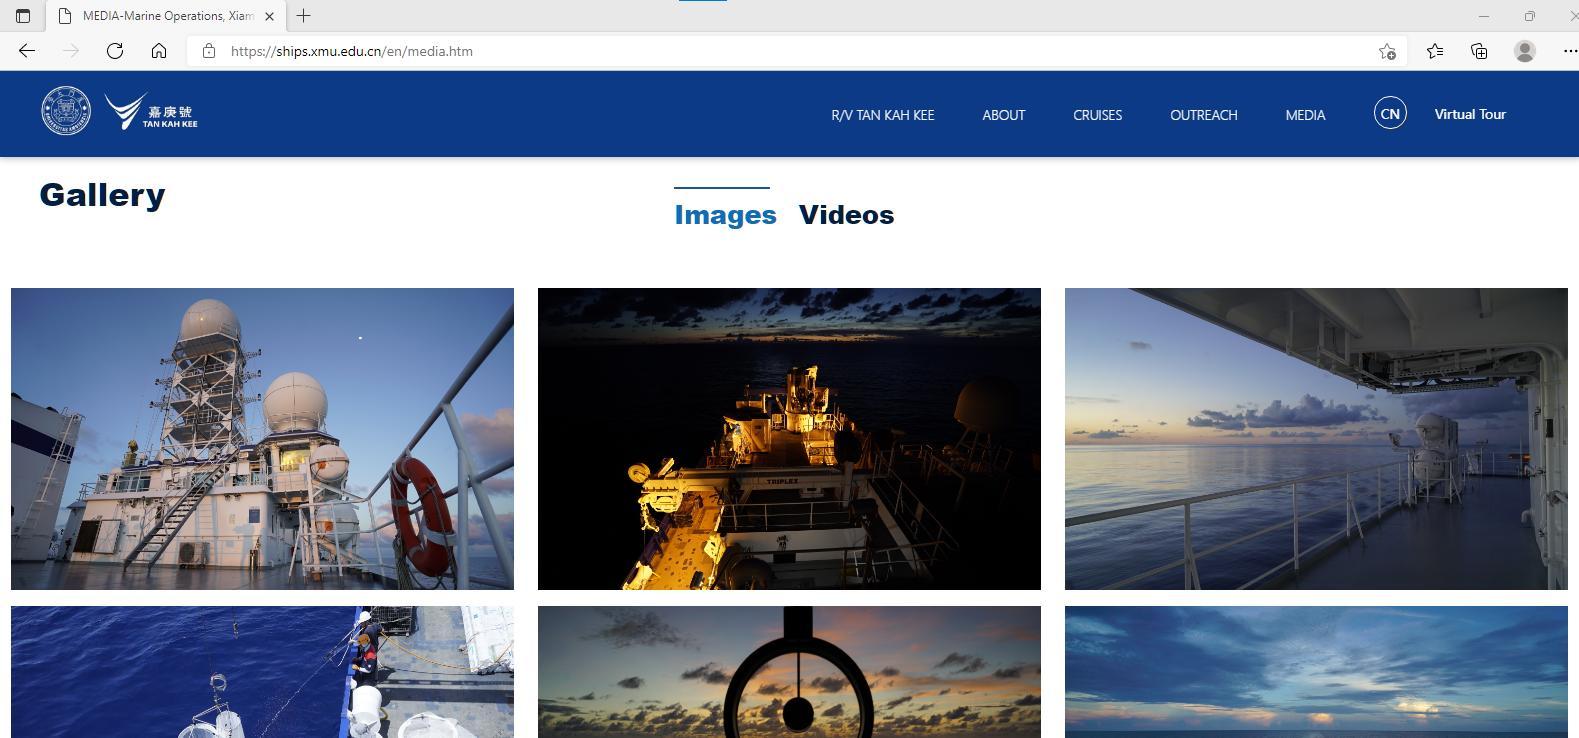Viewport: 1579px width, 738px height.
Task: Open the night deck photo thumbnail
Action: coord(789,439)
